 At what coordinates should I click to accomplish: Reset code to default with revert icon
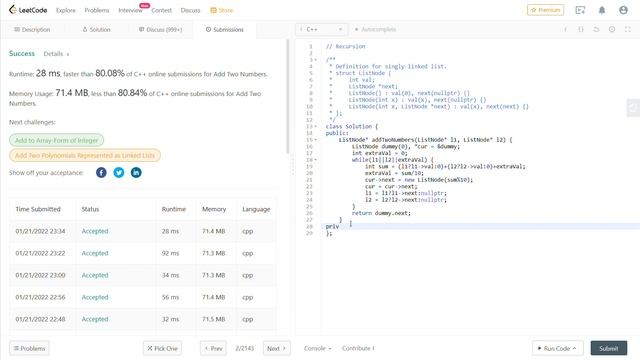(x=596, y=29)
